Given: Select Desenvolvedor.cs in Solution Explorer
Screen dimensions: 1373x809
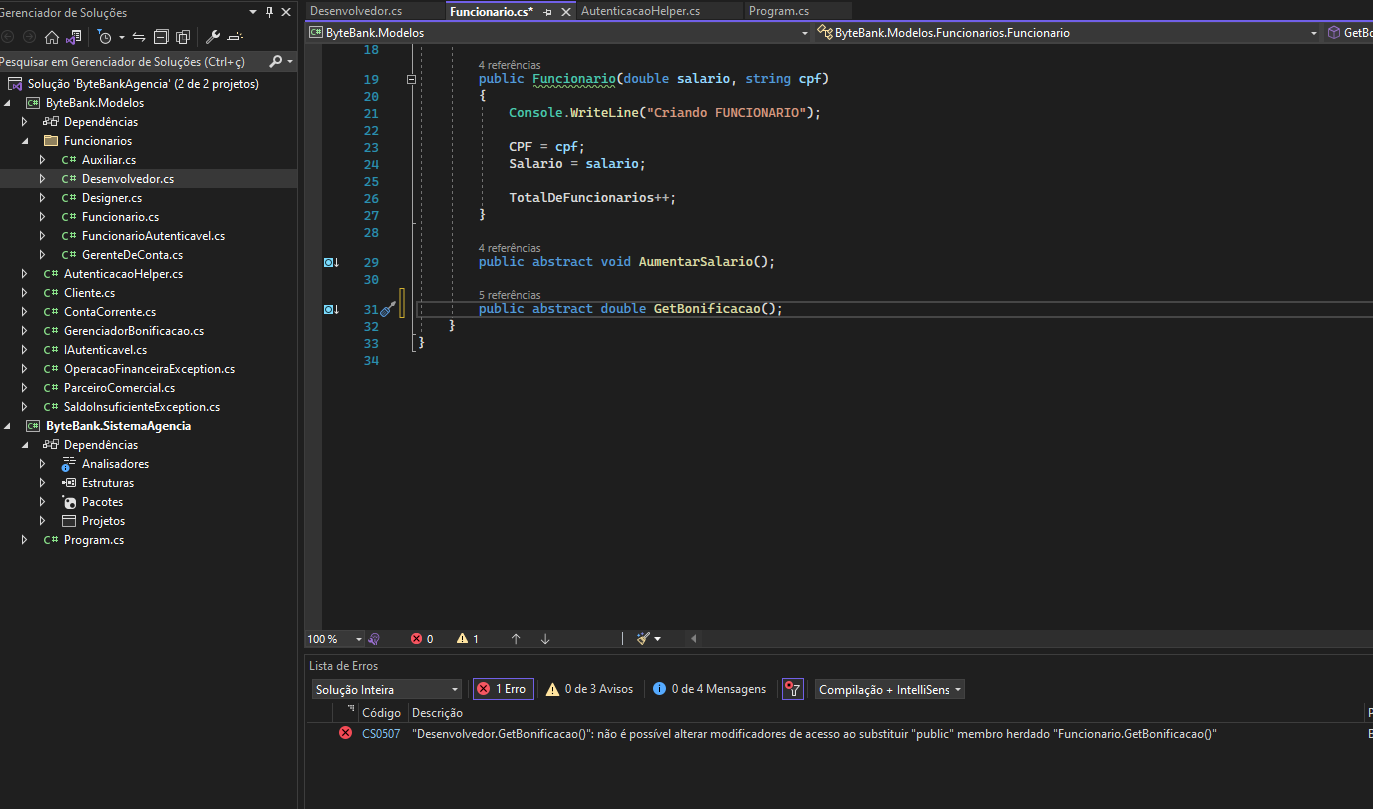Looking at the screenshot, I should [x=127, y=179].
